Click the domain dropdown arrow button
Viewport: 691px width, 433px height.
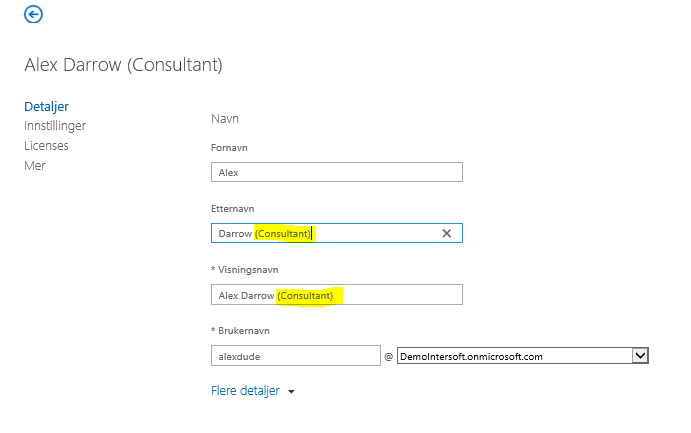[x=640, y=355]
